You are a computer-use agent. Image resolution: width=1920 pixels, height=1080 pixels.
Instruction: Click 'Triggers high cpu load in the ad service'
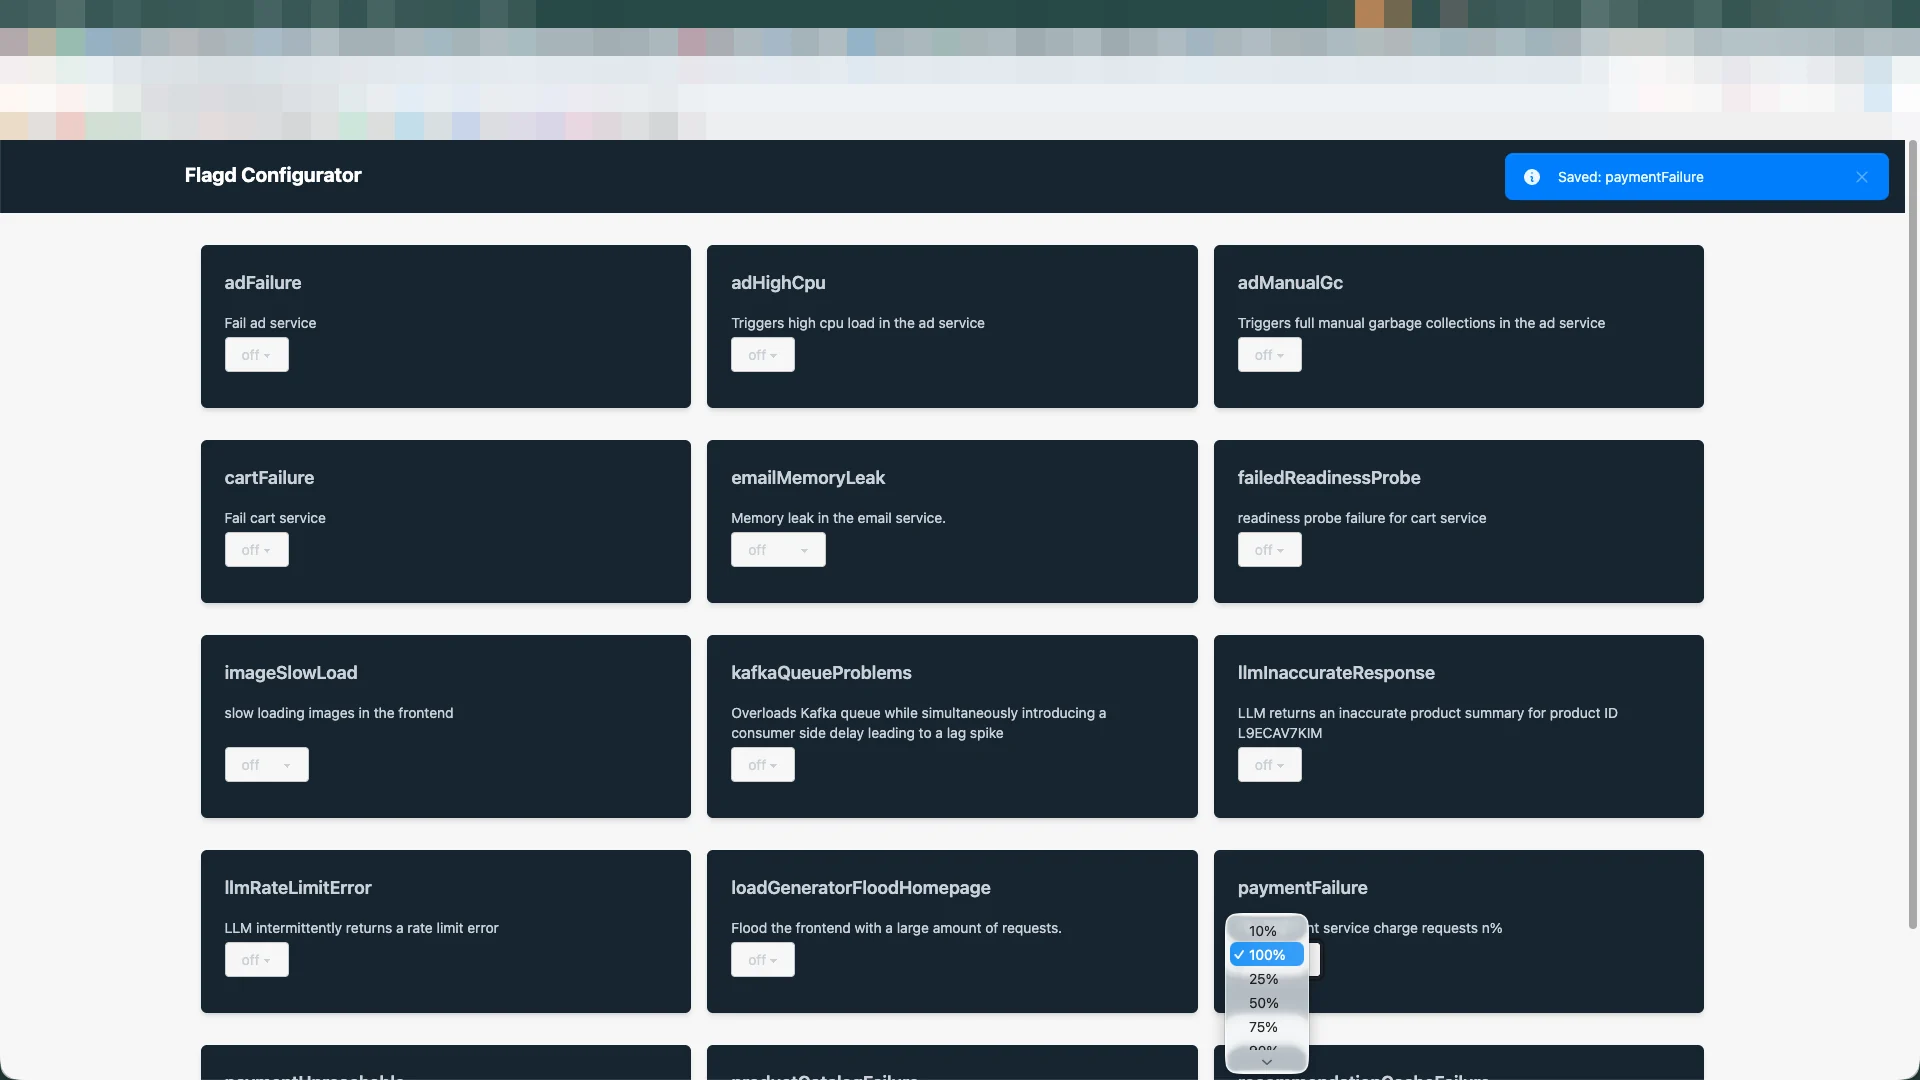click(x=858, y=323)
